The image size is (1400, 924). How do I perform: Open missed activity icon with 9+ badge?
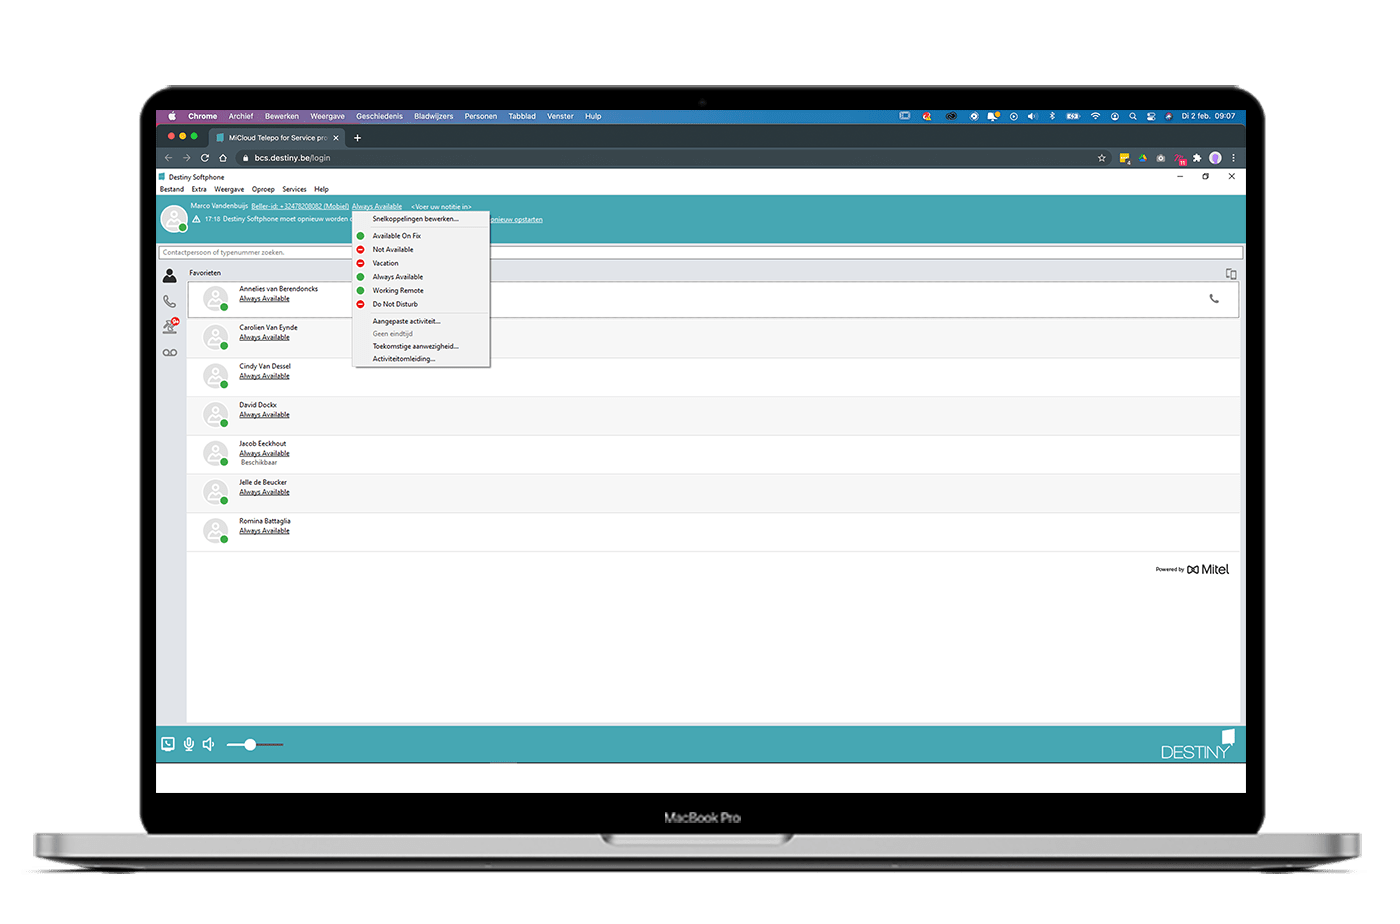tap(170, 326)
